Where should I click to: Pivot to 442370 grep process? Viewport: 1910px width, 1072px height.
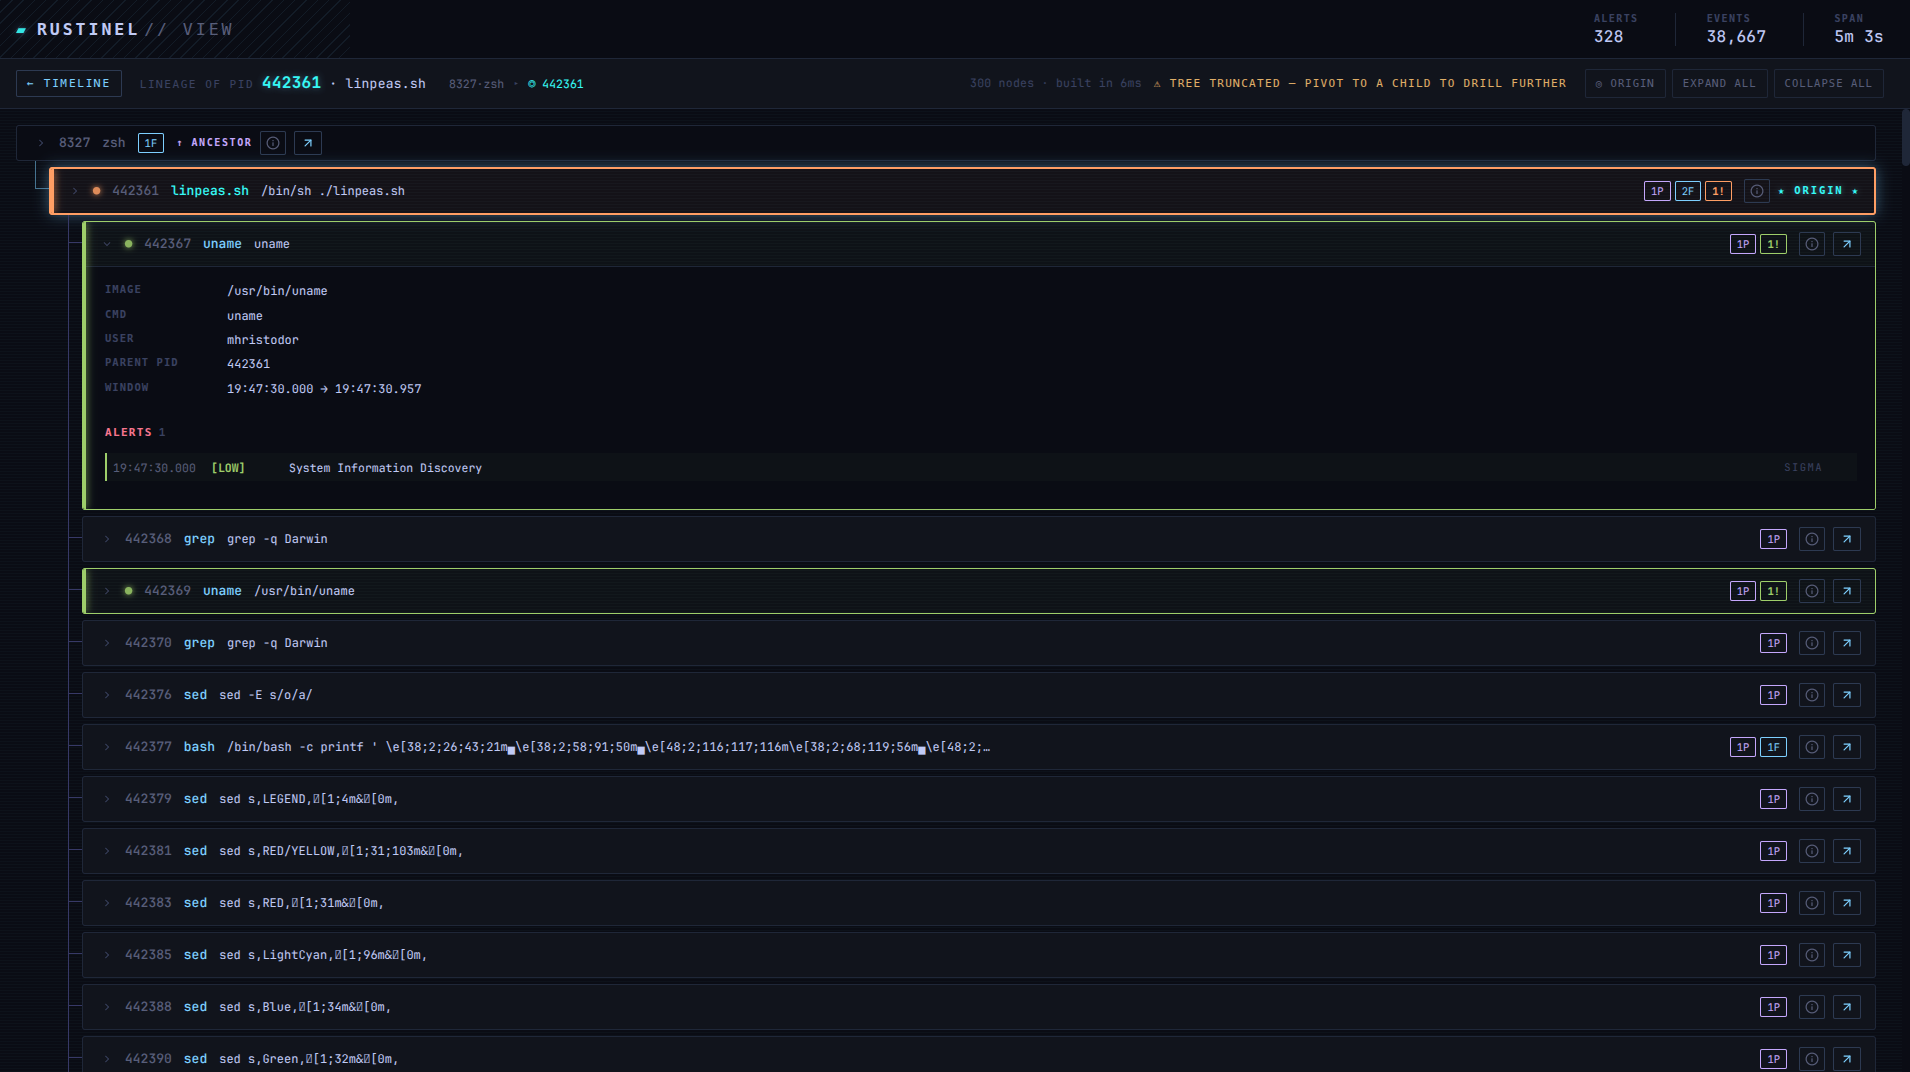[1847, 643]
